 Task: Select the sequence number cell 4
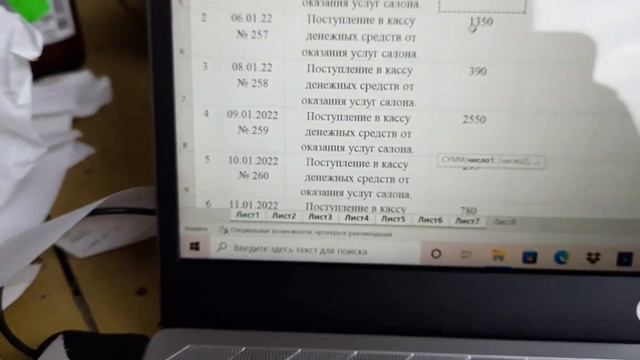point(207,114)
